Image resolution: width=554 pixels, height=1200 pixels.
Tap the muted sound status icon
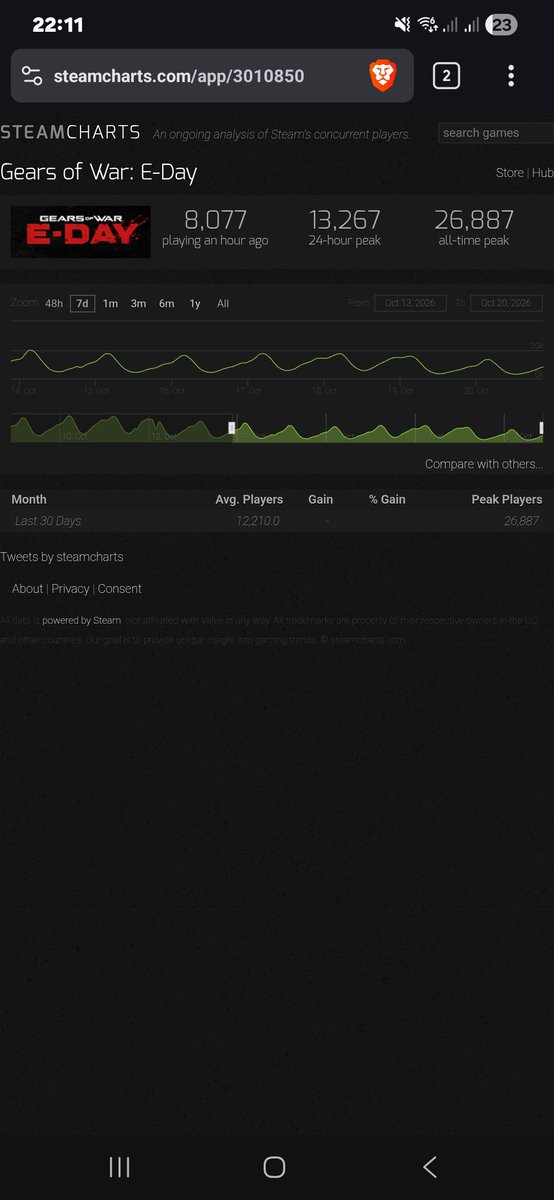(402, 25)
